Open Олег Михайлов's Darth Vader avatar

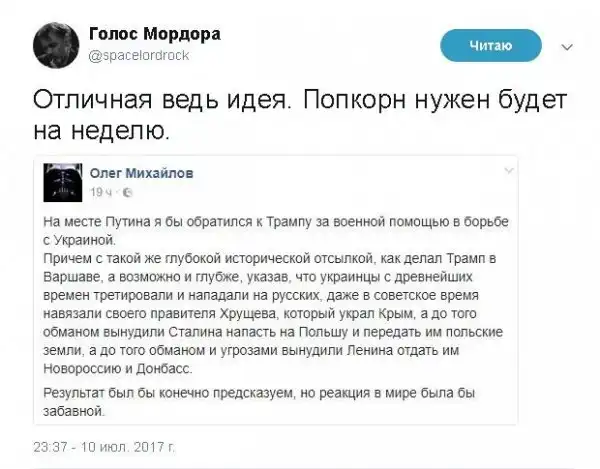(65, 181)
